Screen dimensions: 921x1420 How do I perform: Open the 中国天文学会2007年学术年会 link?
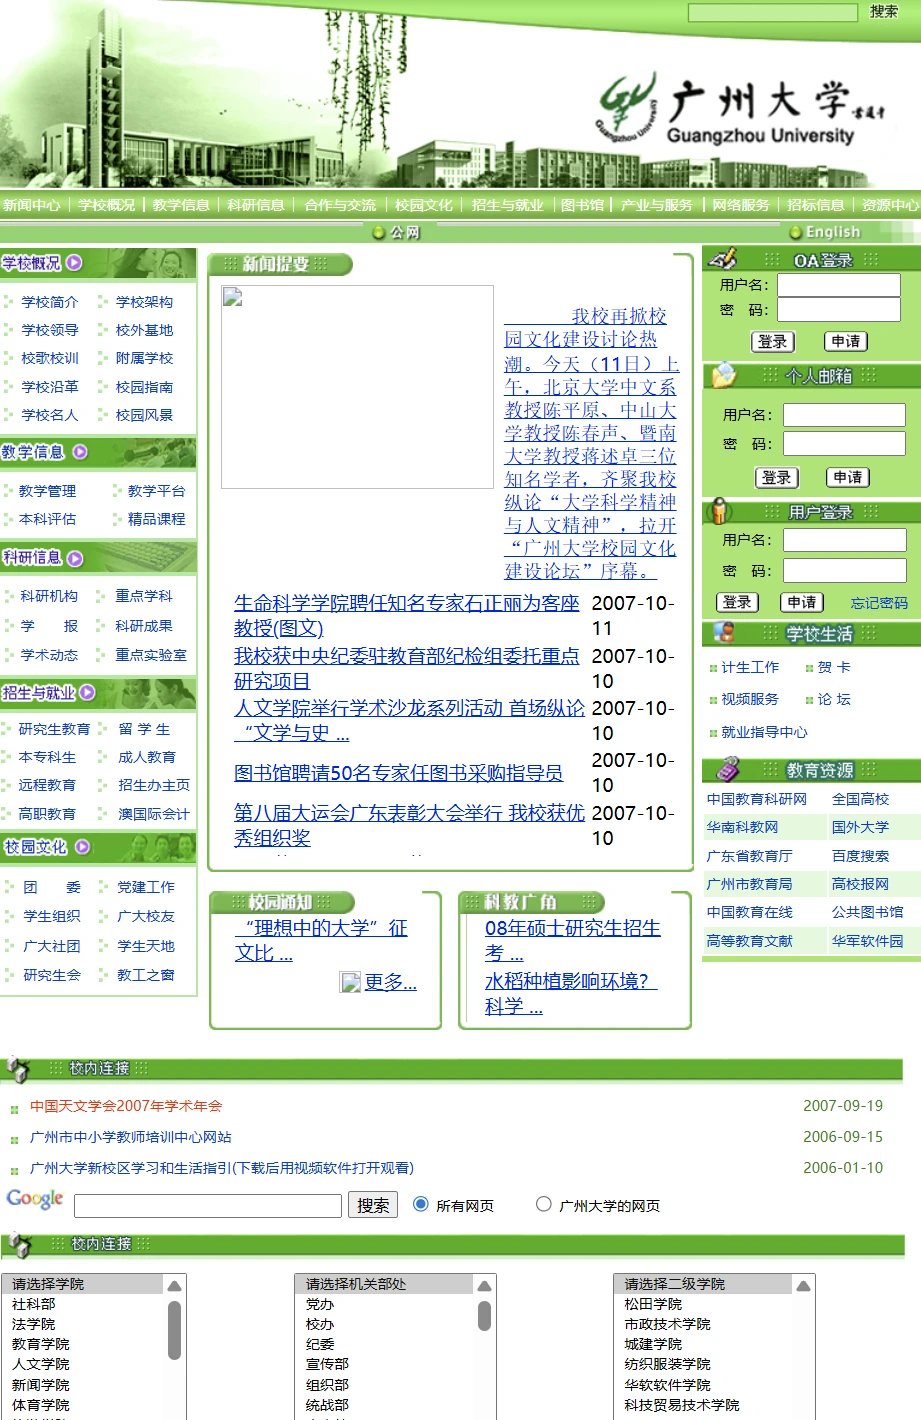click(125, 1106)
